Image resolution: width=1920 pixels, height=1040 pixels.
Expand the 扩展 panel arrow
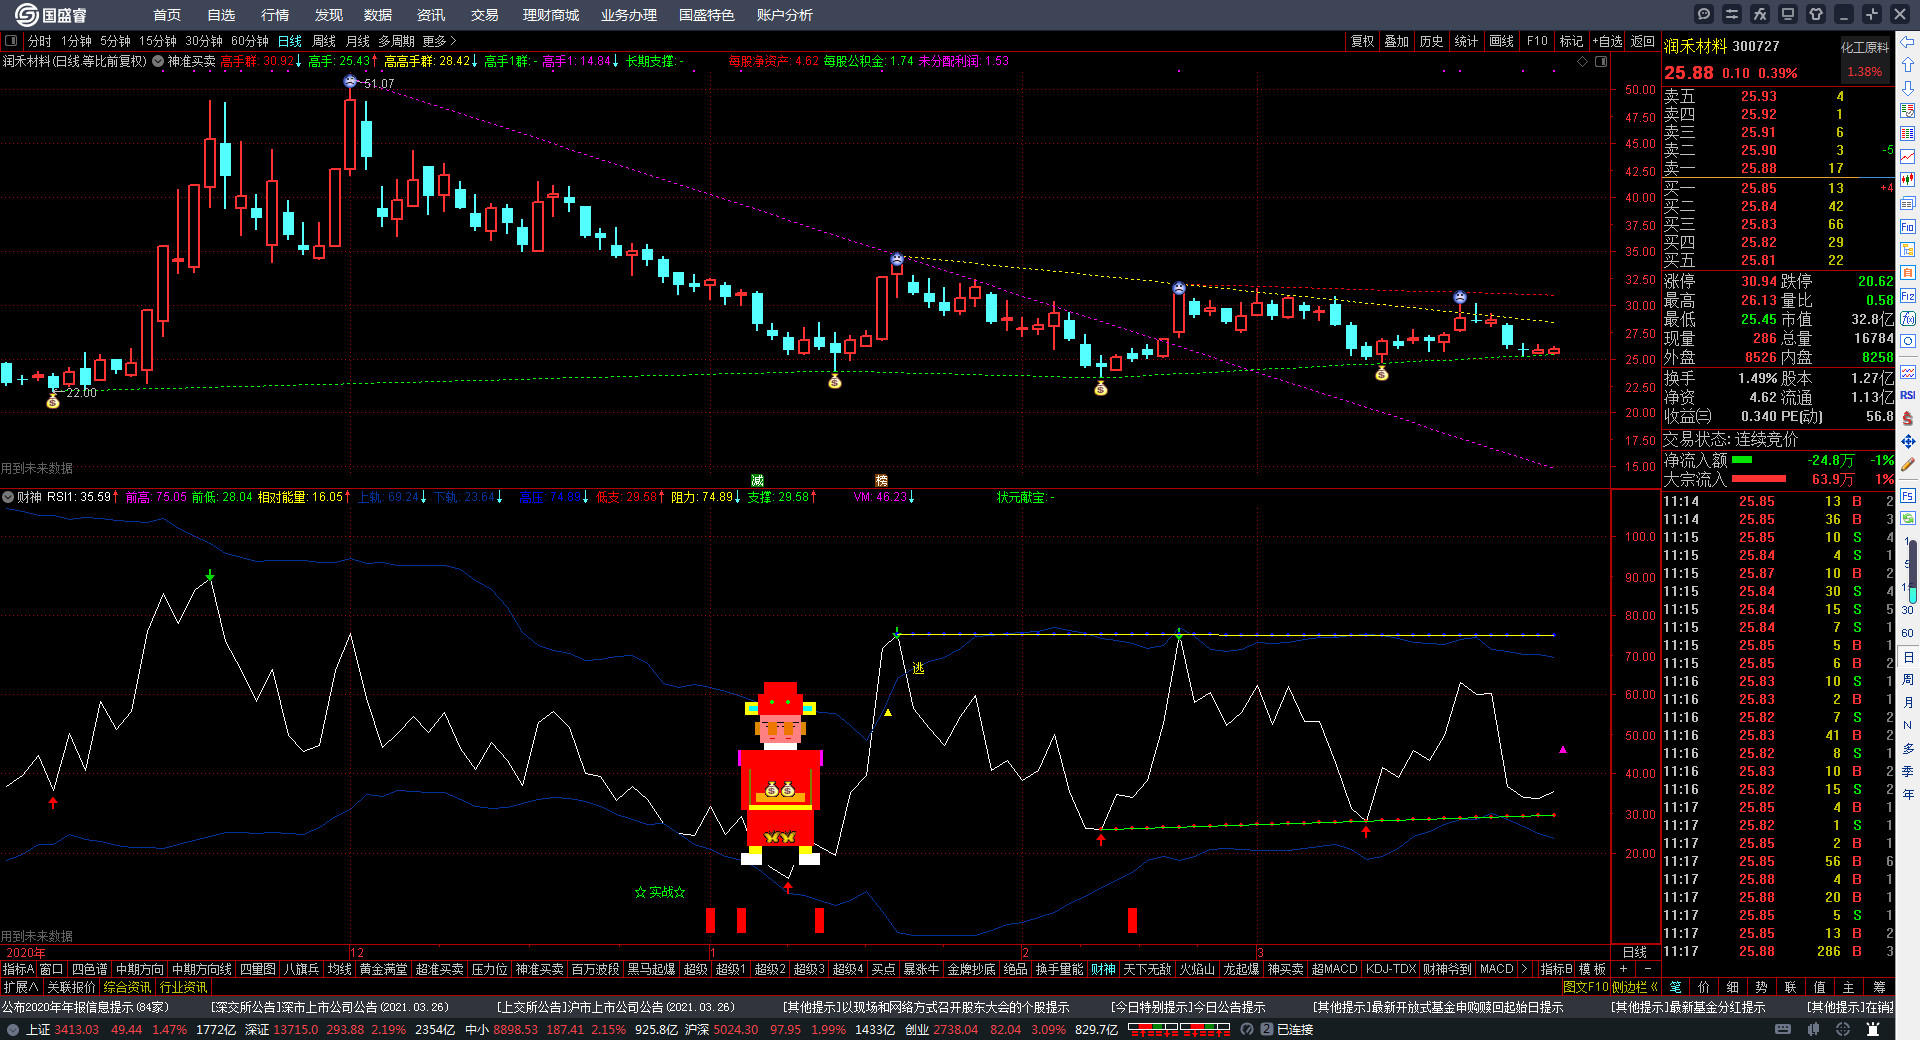(x=21, y=987)
